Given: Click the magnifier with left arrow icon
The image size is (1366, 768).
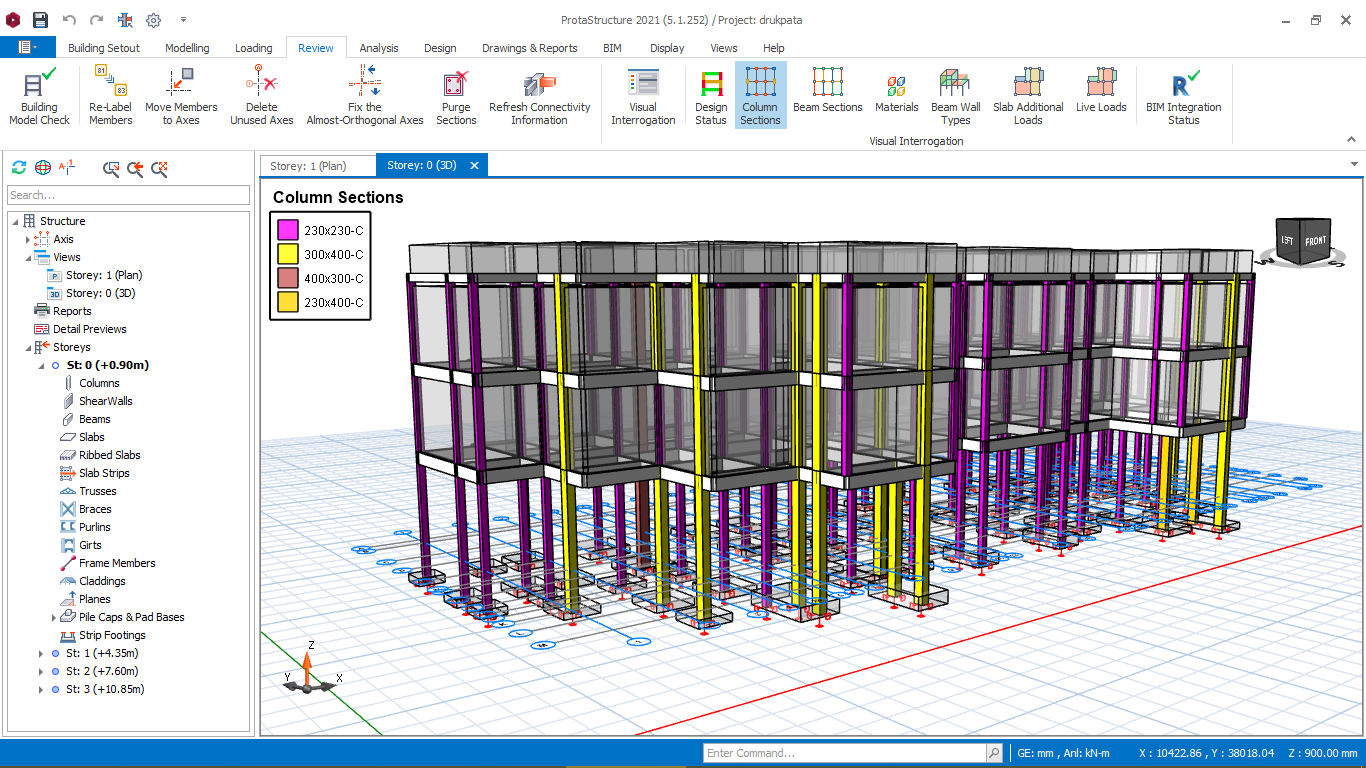Looking at the screenshot, I should 135,168.
